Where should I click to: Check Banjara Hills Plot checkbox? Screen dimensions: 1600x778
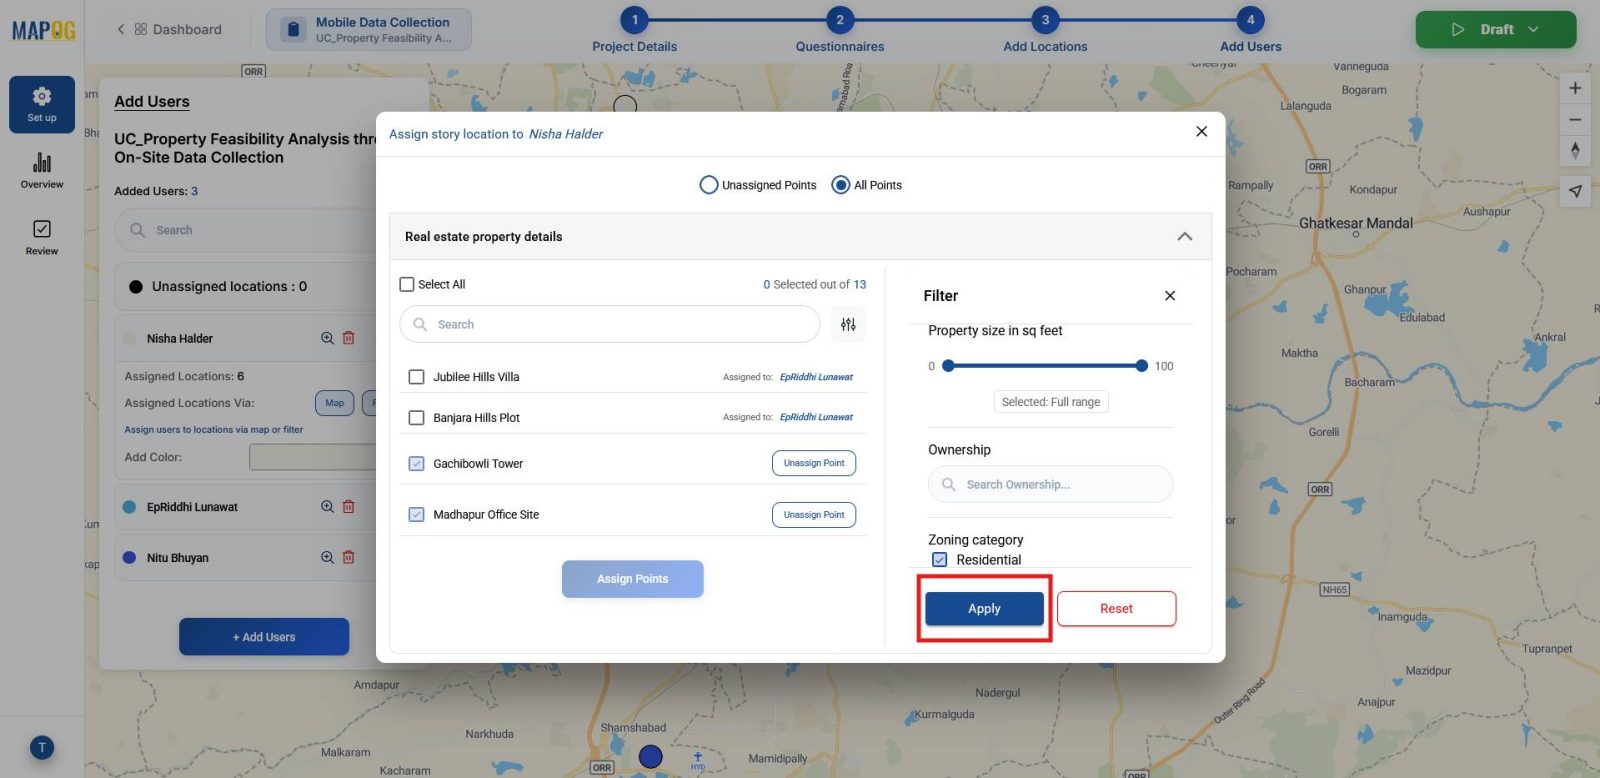tap(417, 418)
